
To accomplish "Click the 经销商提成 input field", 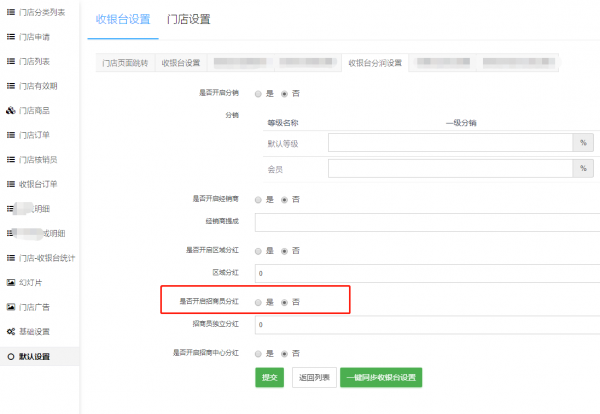I will tap(427, 222).
